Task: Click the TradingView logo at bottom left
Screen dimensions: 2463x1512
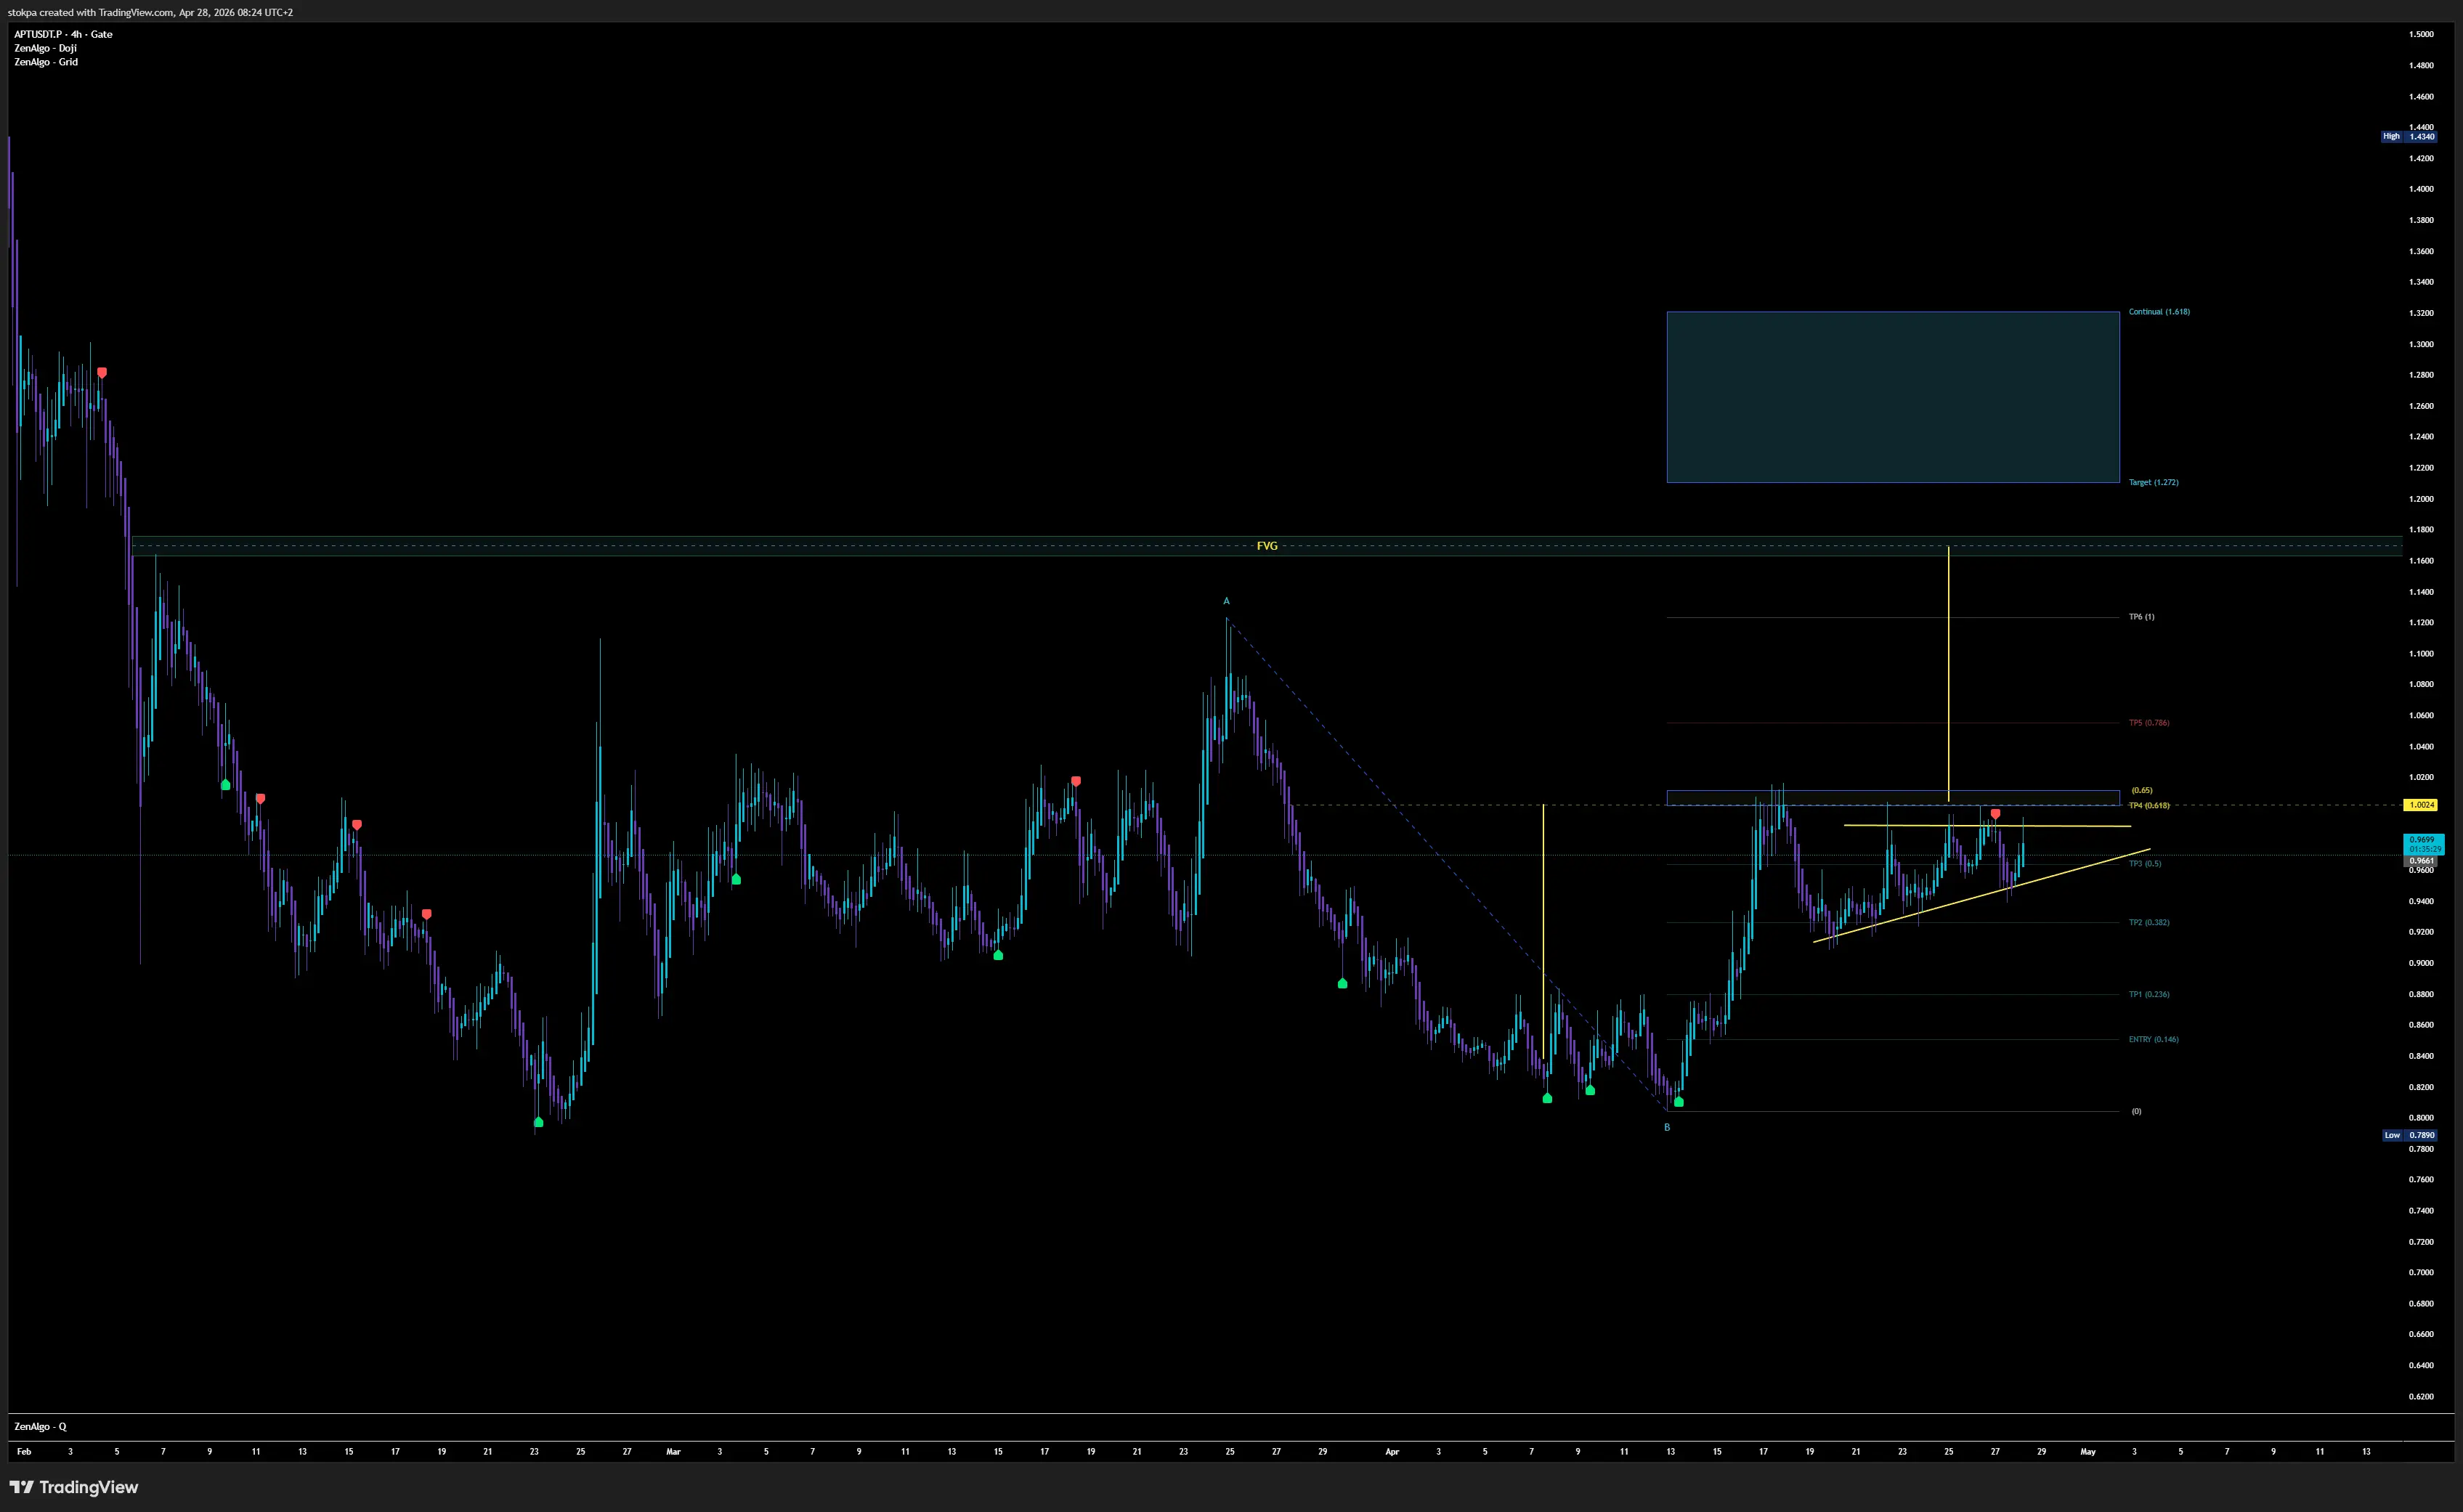Action: (74, 1487)
